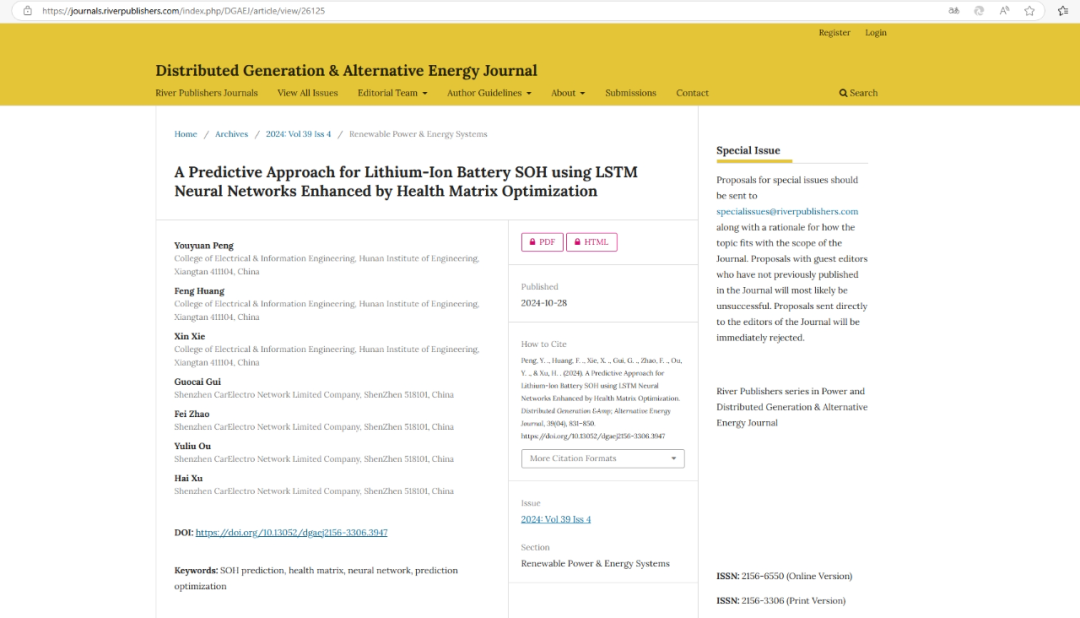Expand More Citation Formats dropdown

pos(603,458)
